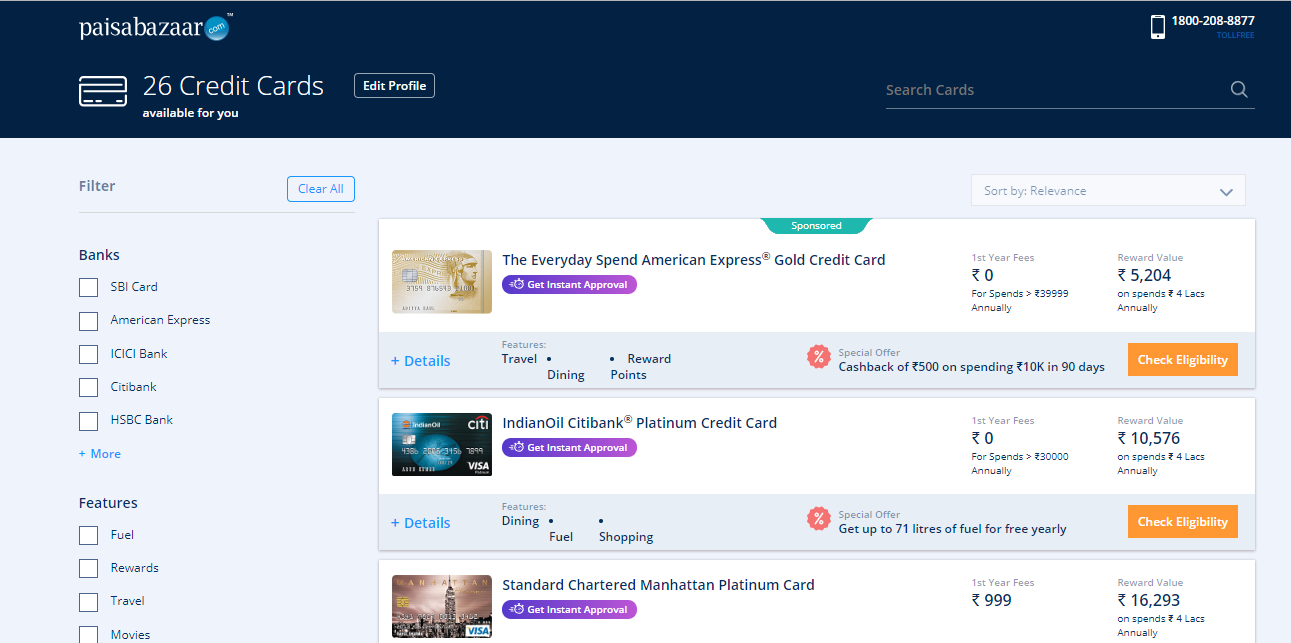Tick the American Express bank filter
Image resolution: width=1291 pixels, height=643 pixels.
coord(89,321)
